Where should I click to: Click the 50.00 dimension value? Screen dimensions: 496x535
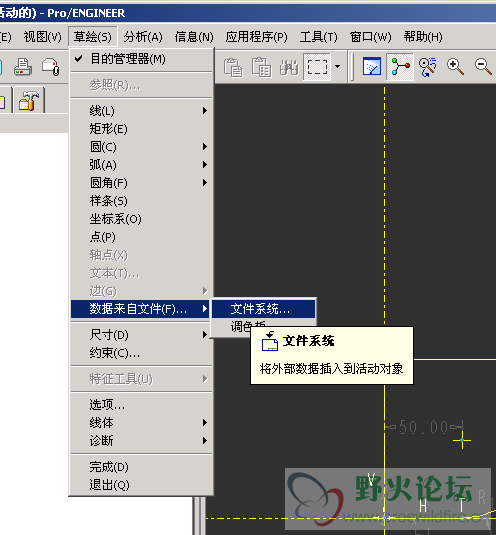coord(423,427)
